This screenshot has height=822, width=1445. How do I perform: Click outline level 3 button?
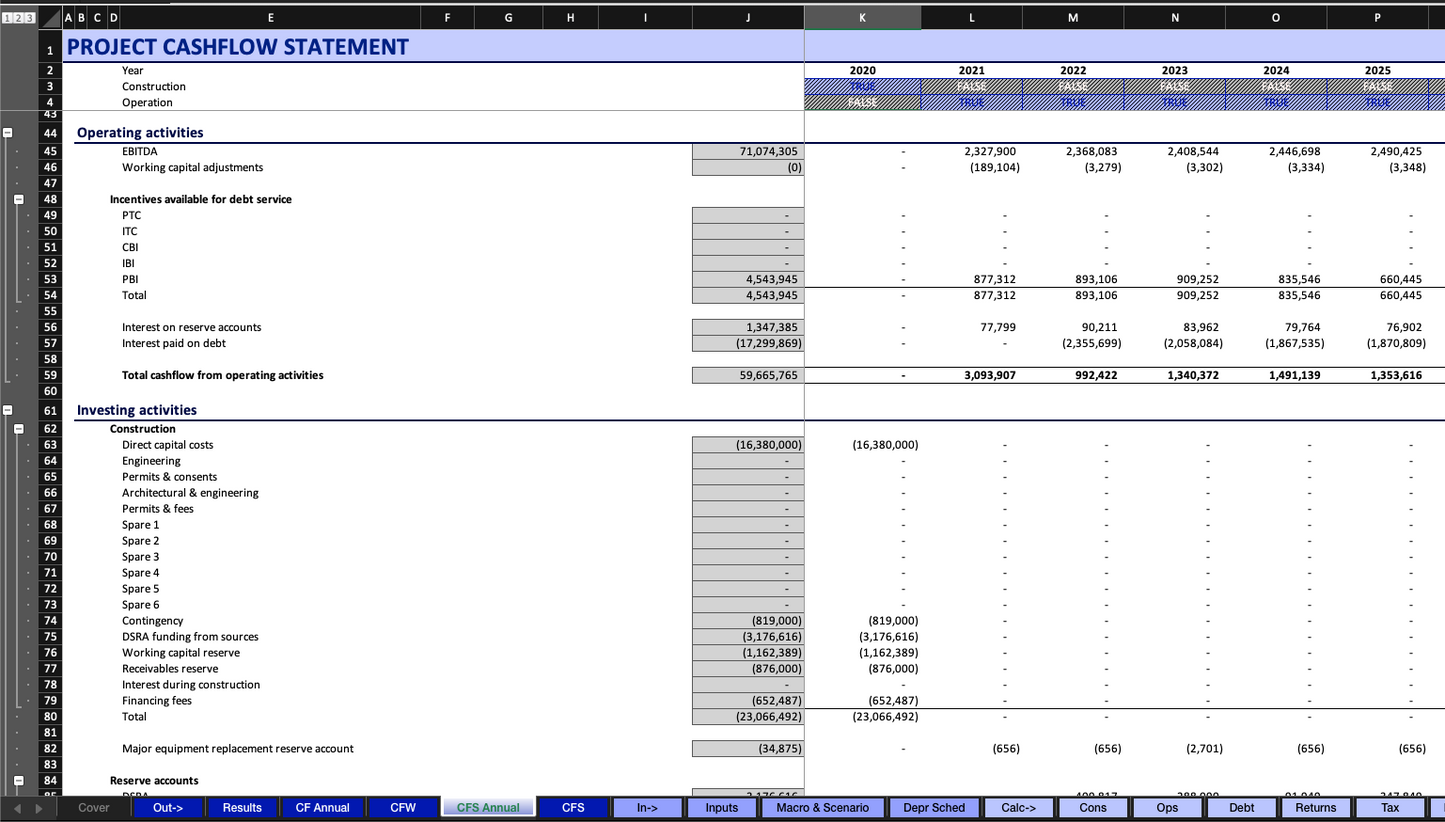[x=30, y=18]
